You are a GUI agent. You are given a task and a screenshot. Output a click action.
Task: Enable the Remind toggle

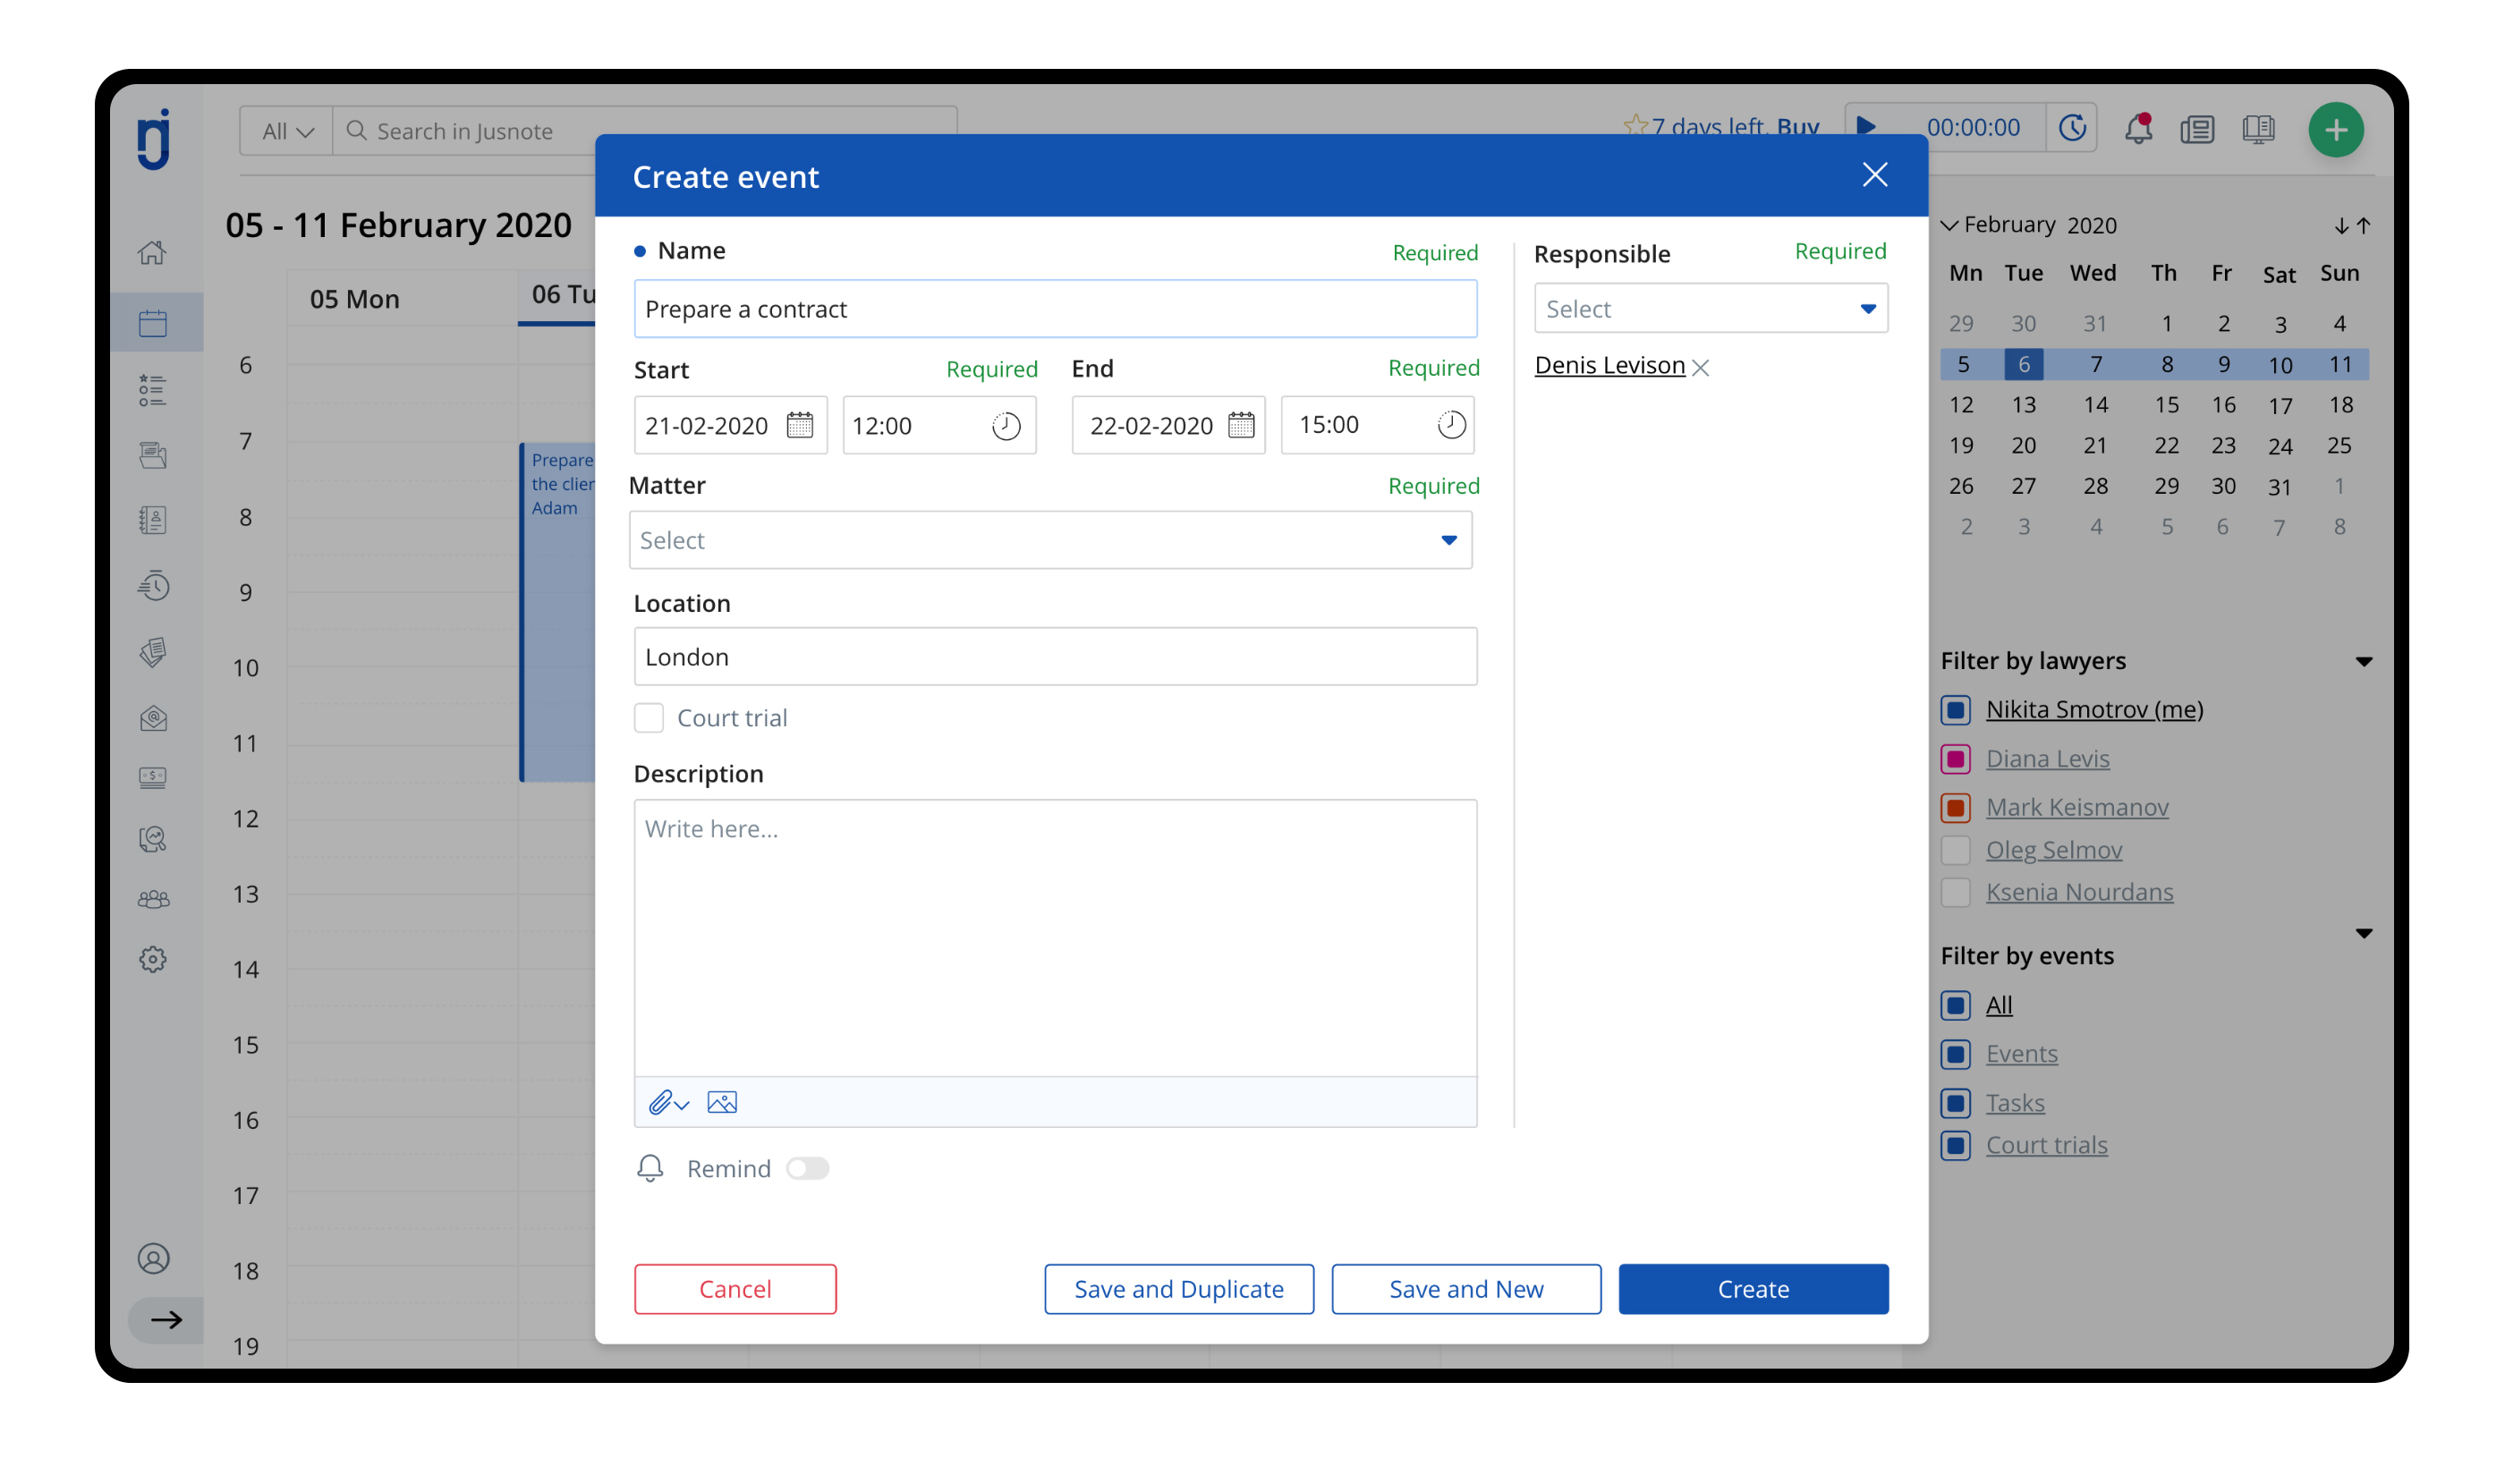click(807, 1168)
